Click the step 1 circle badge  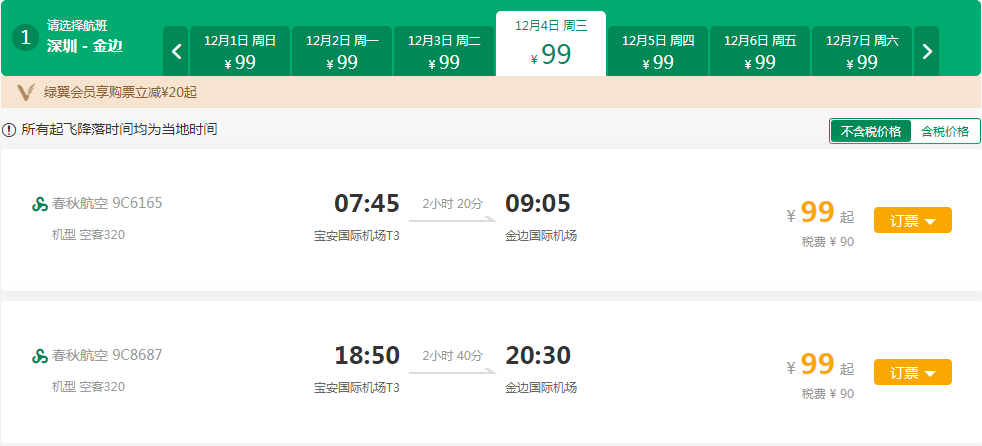click(26, 38)
